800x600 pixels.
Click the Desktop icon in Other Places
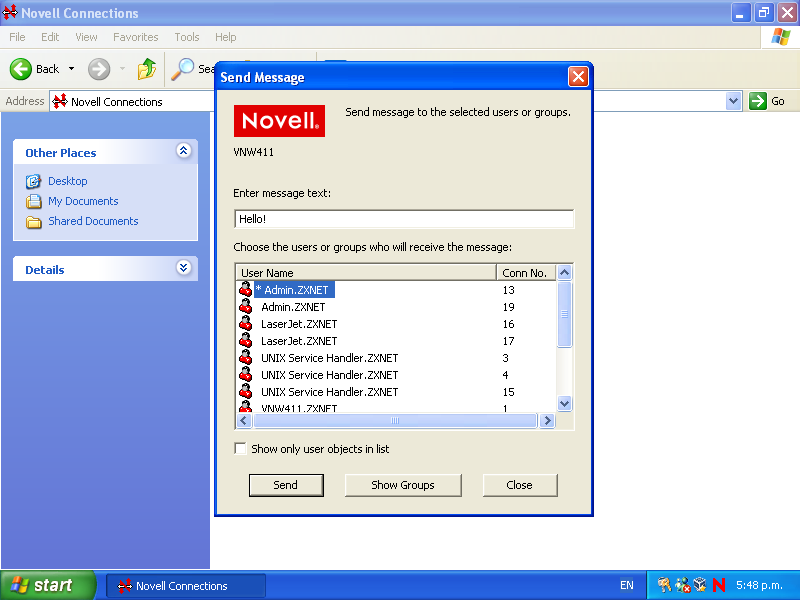(x=33, y=181)
